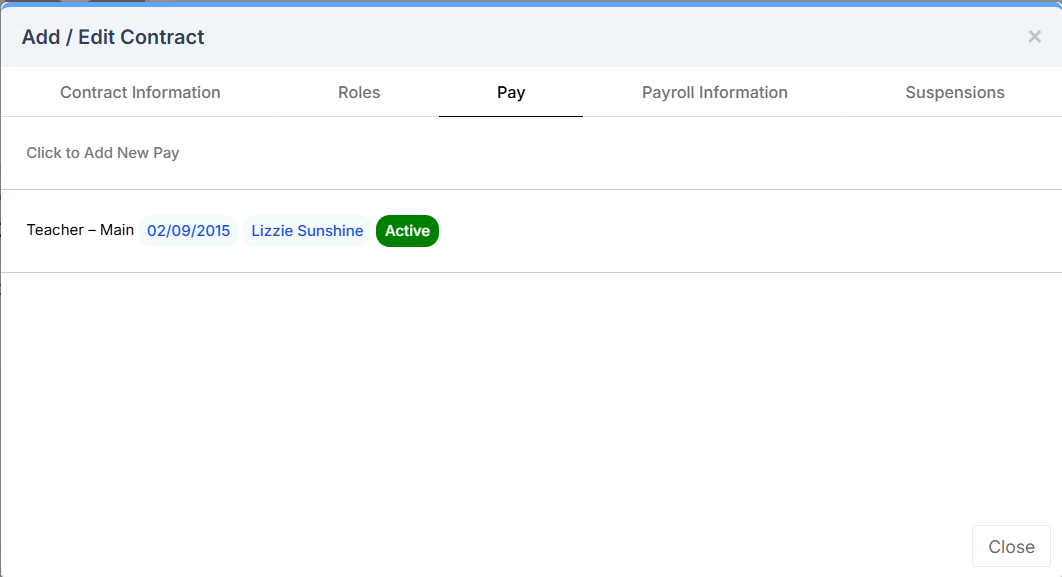This screenshot has width=1062, height=577.
Task: Click the footer area left of Close button
Action: [x=500, y=546]
